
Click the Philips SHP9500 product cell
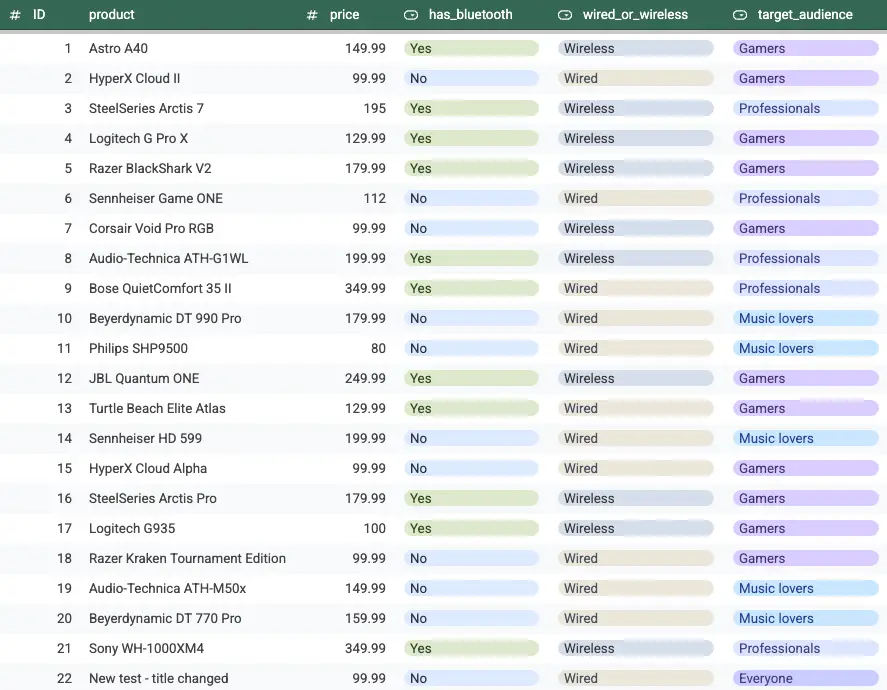pos(138,348)
